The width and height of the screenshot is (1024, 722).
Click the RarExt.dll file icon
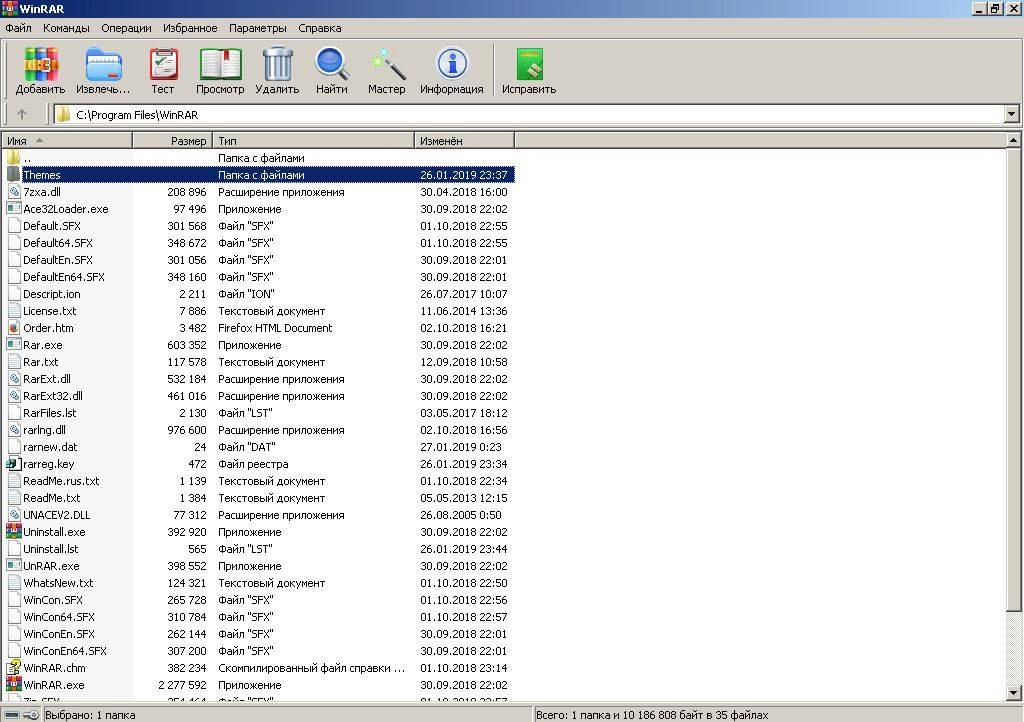click(14, 379)
